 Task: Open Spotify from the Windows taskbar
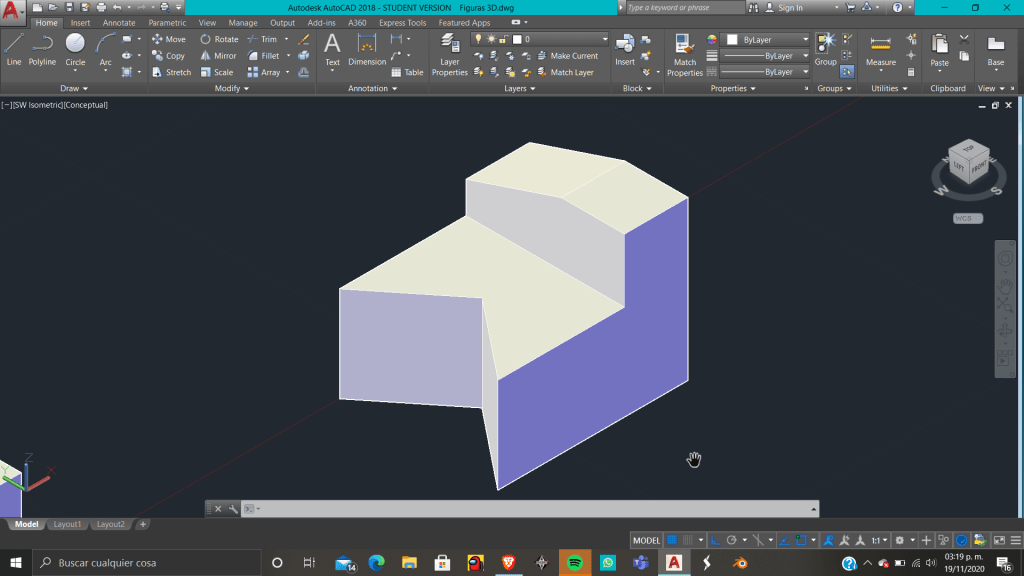575,563
